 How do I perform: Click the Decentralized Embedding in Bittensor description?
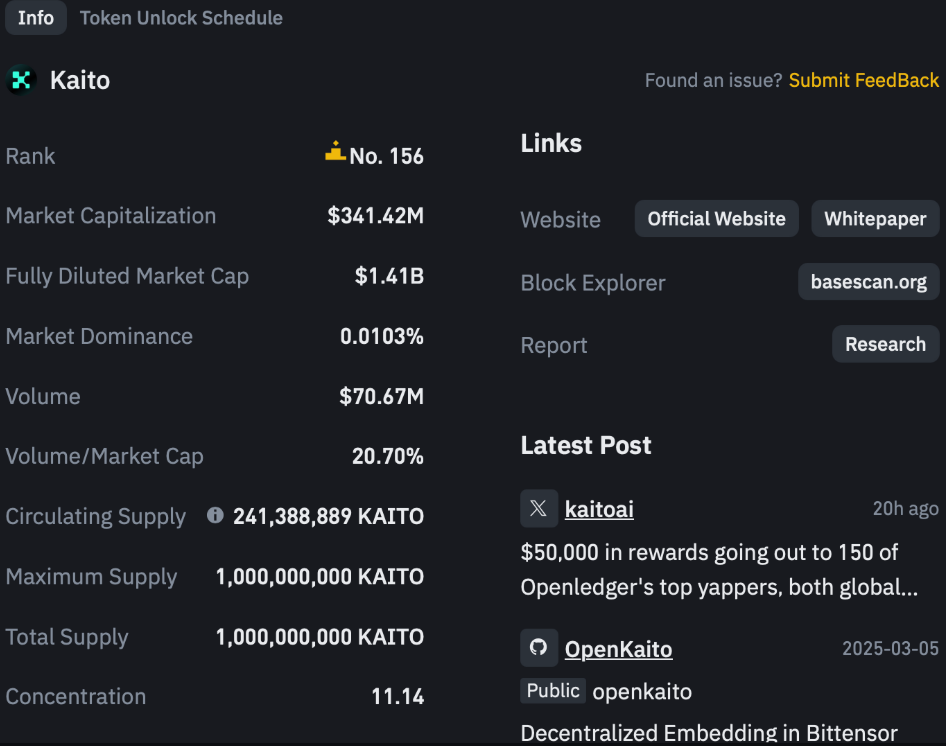tap(709, 733)
